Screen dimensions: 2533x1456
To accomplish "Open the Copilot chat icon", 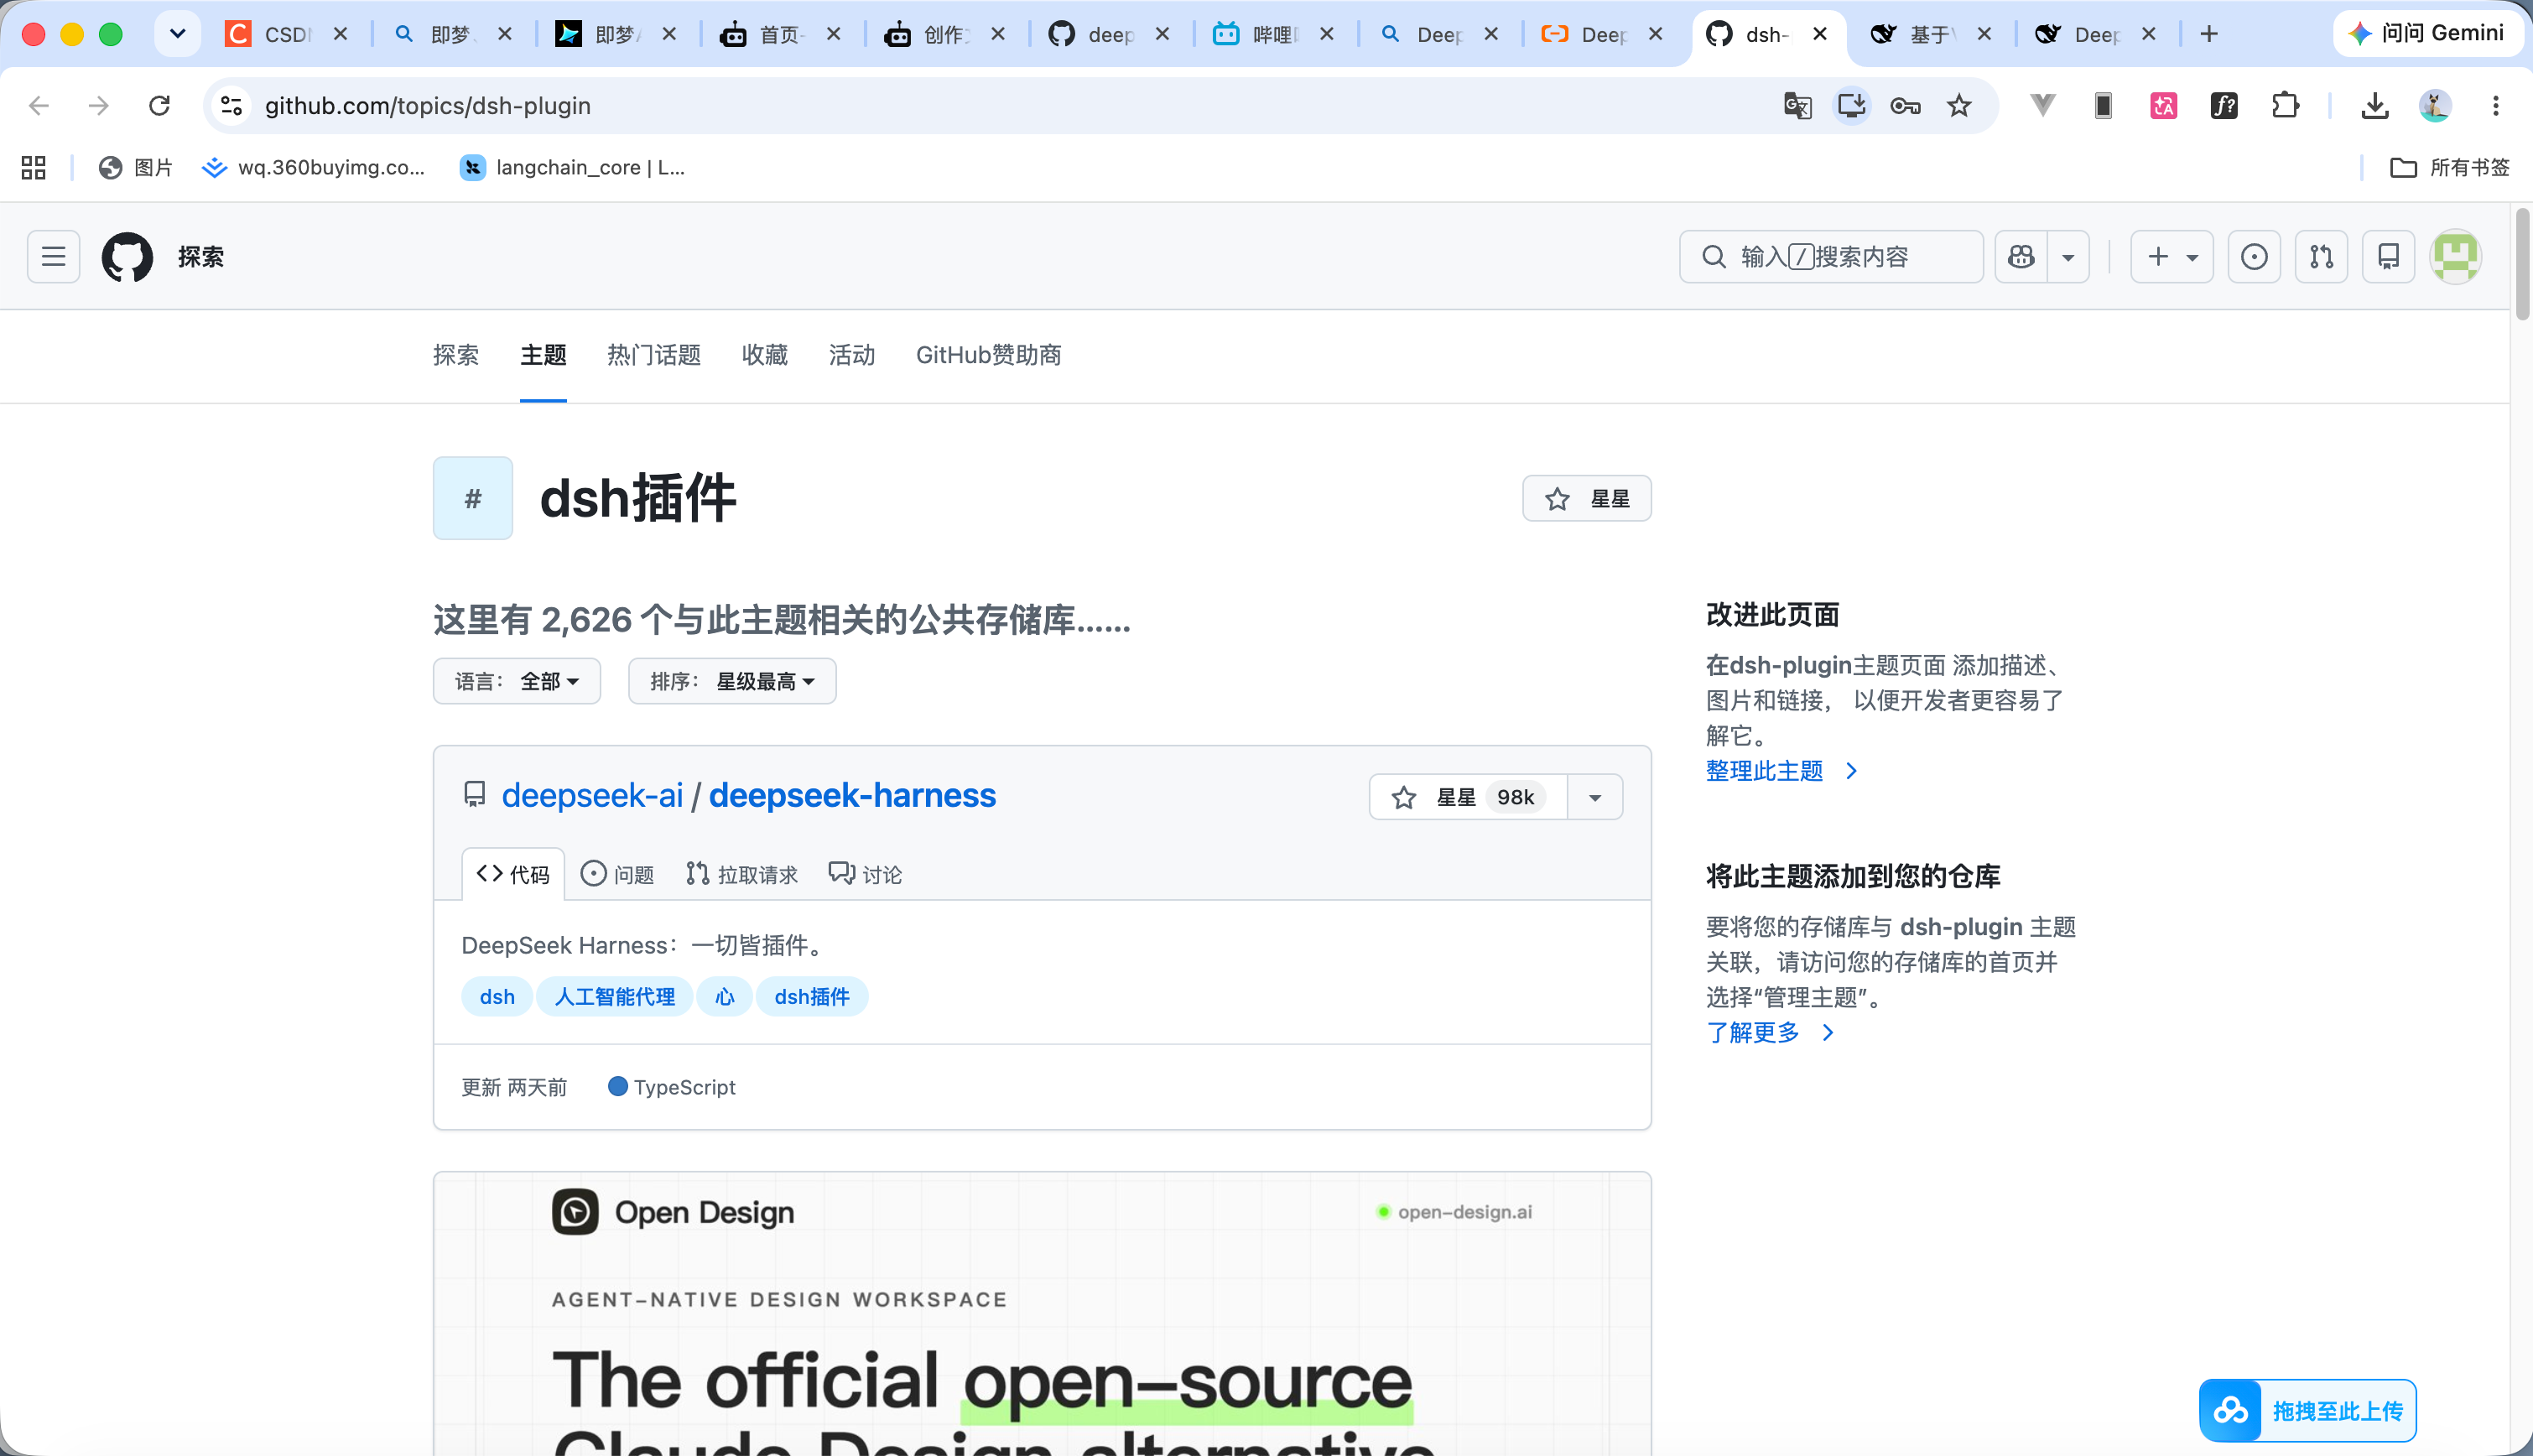I will click(2021, 257).
